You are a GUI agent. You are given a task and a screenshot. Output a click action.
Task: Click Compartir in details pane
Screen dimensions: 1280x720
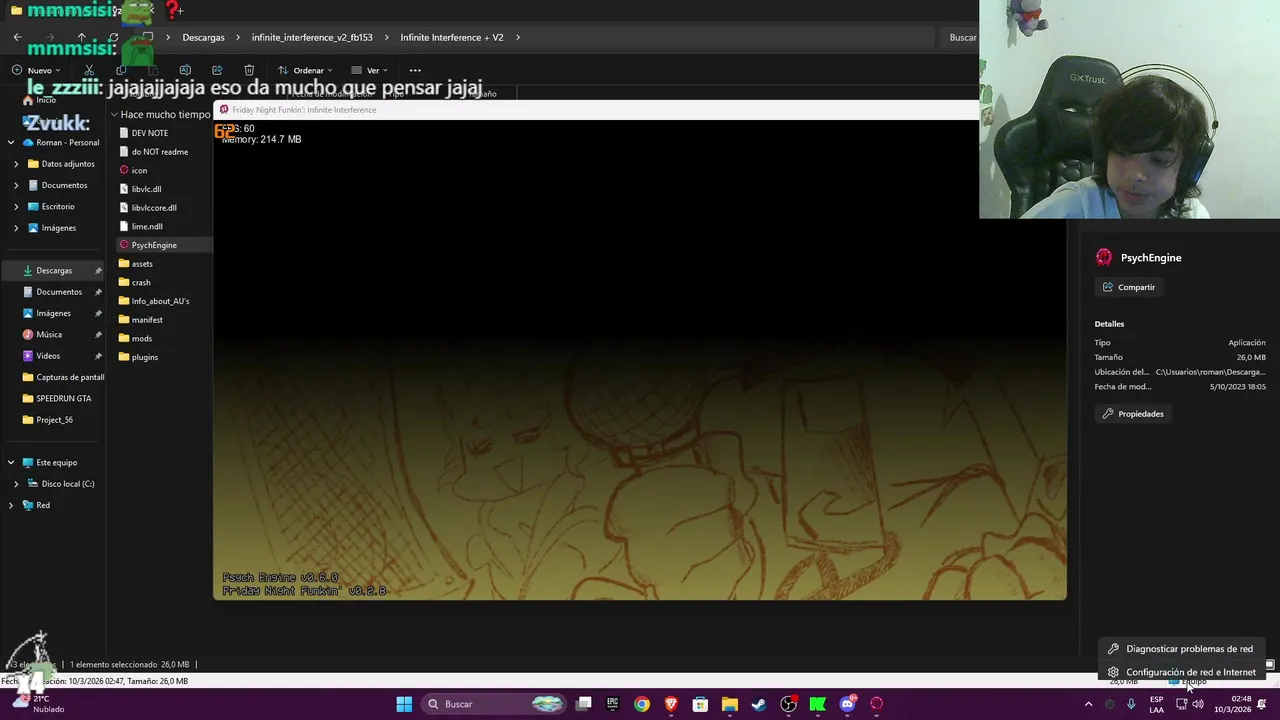tap(1129, 287)
